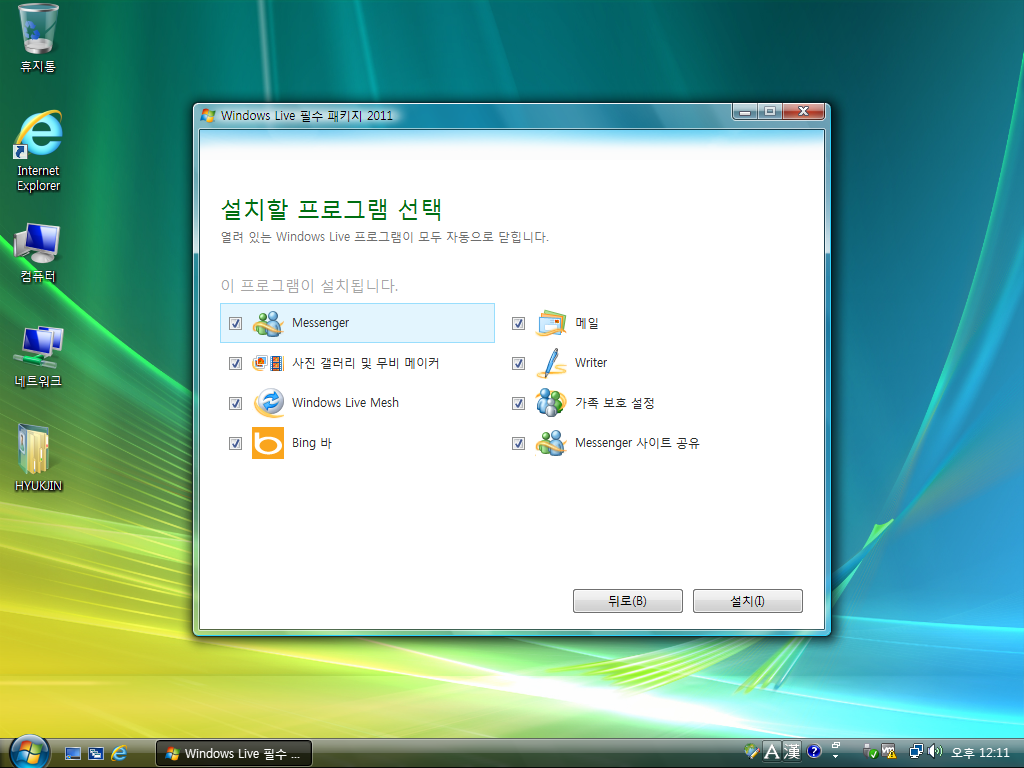The height and width of the screenshot is (768, 1024).
Task: Maximize the Windows Live installer window
Action: 770,112
